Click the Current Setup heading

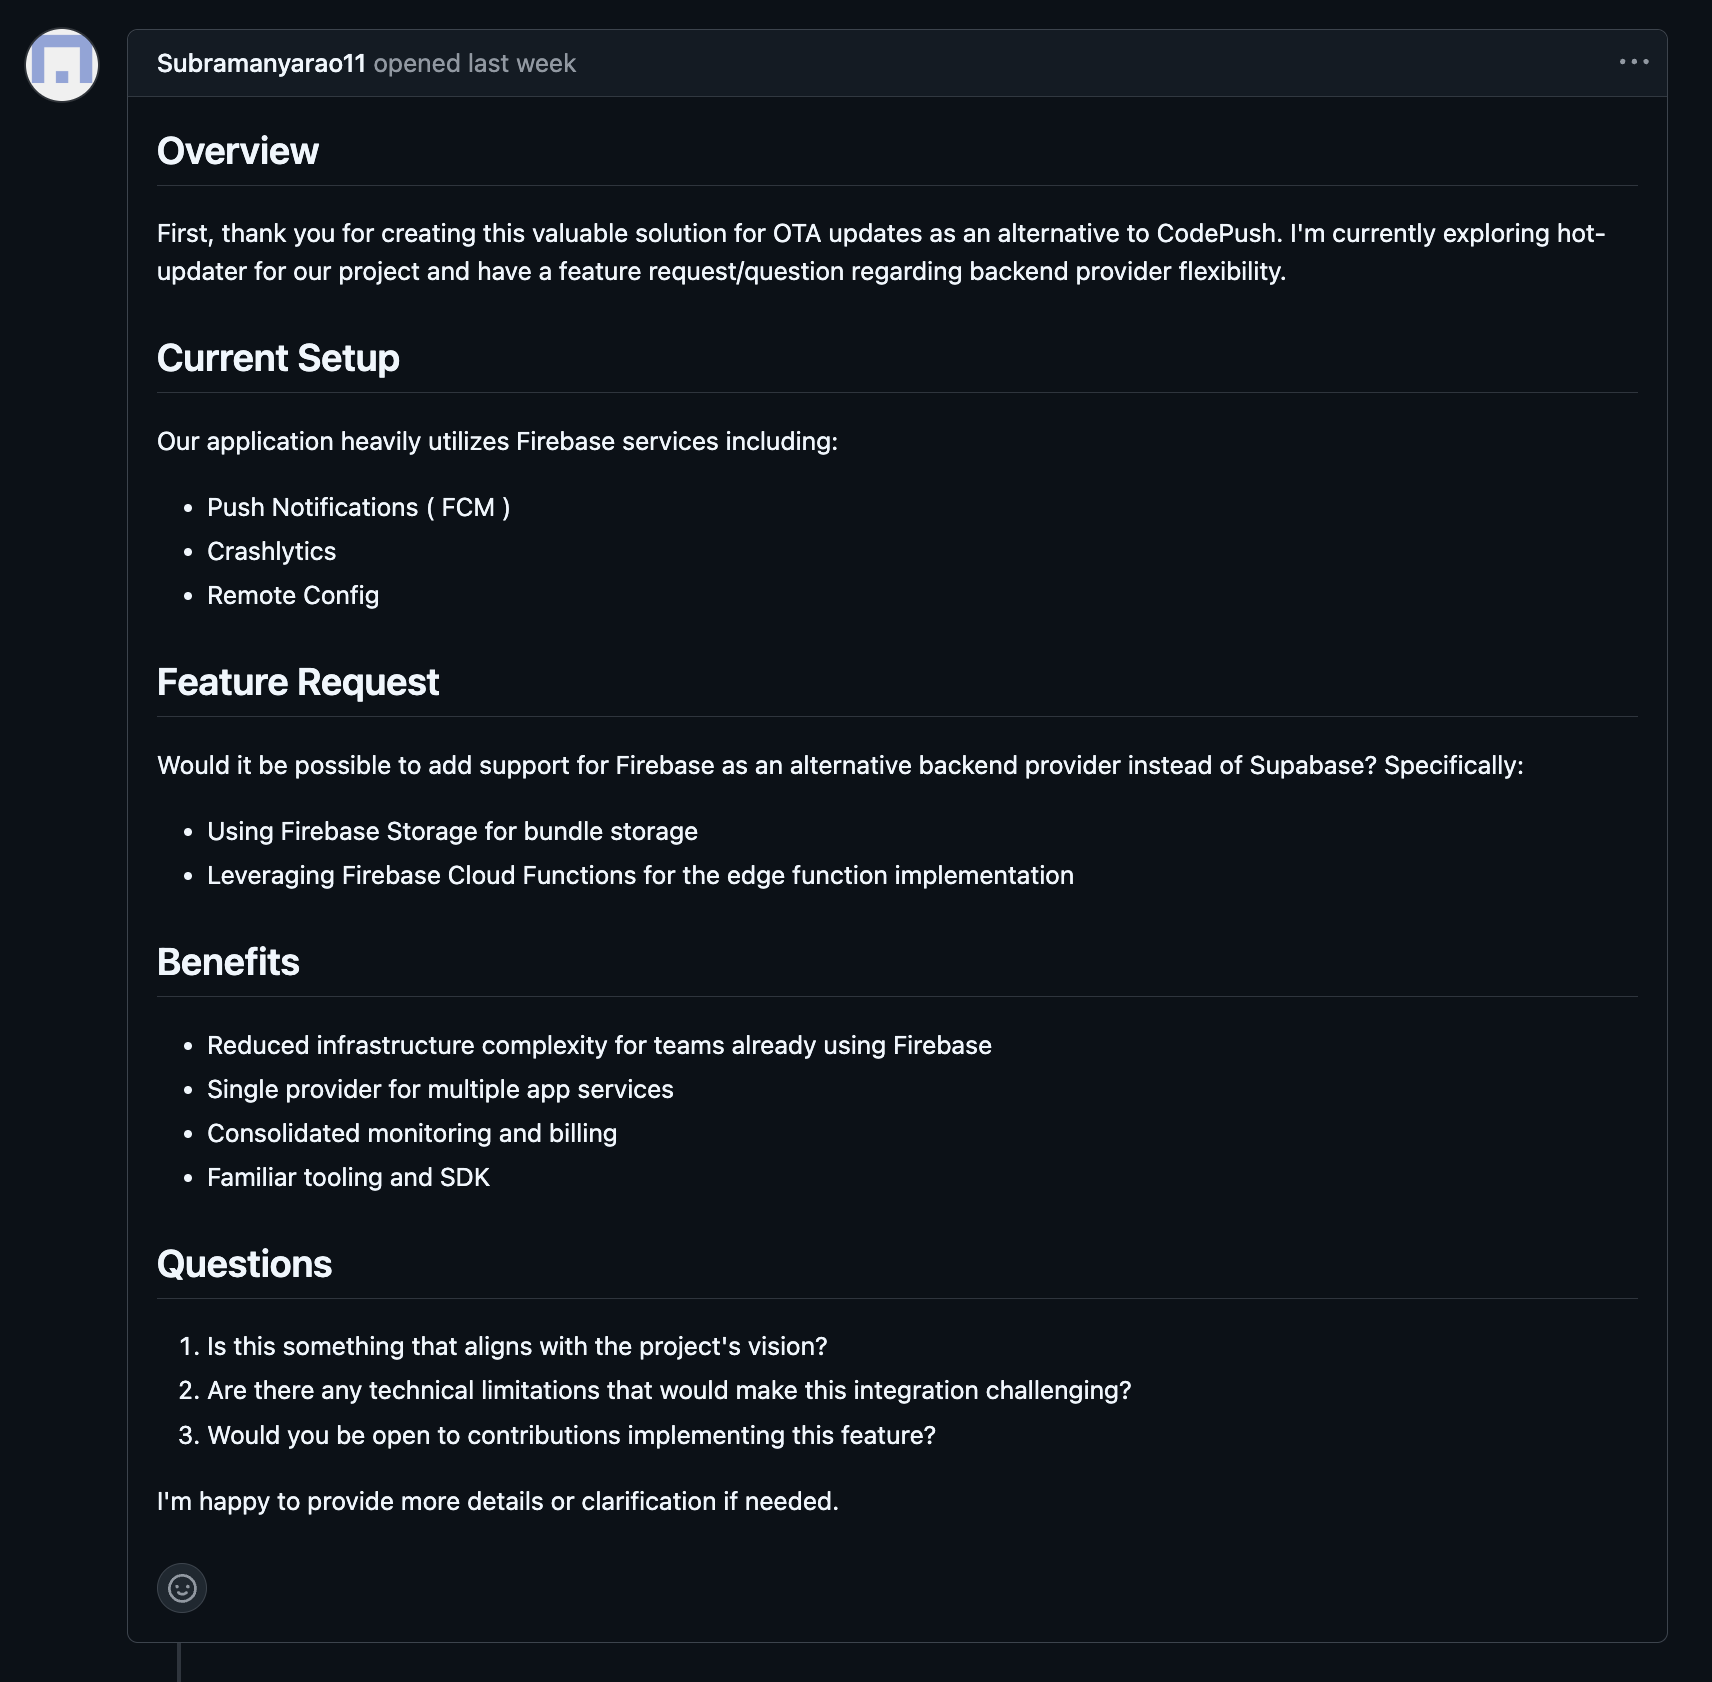[278, 358]
